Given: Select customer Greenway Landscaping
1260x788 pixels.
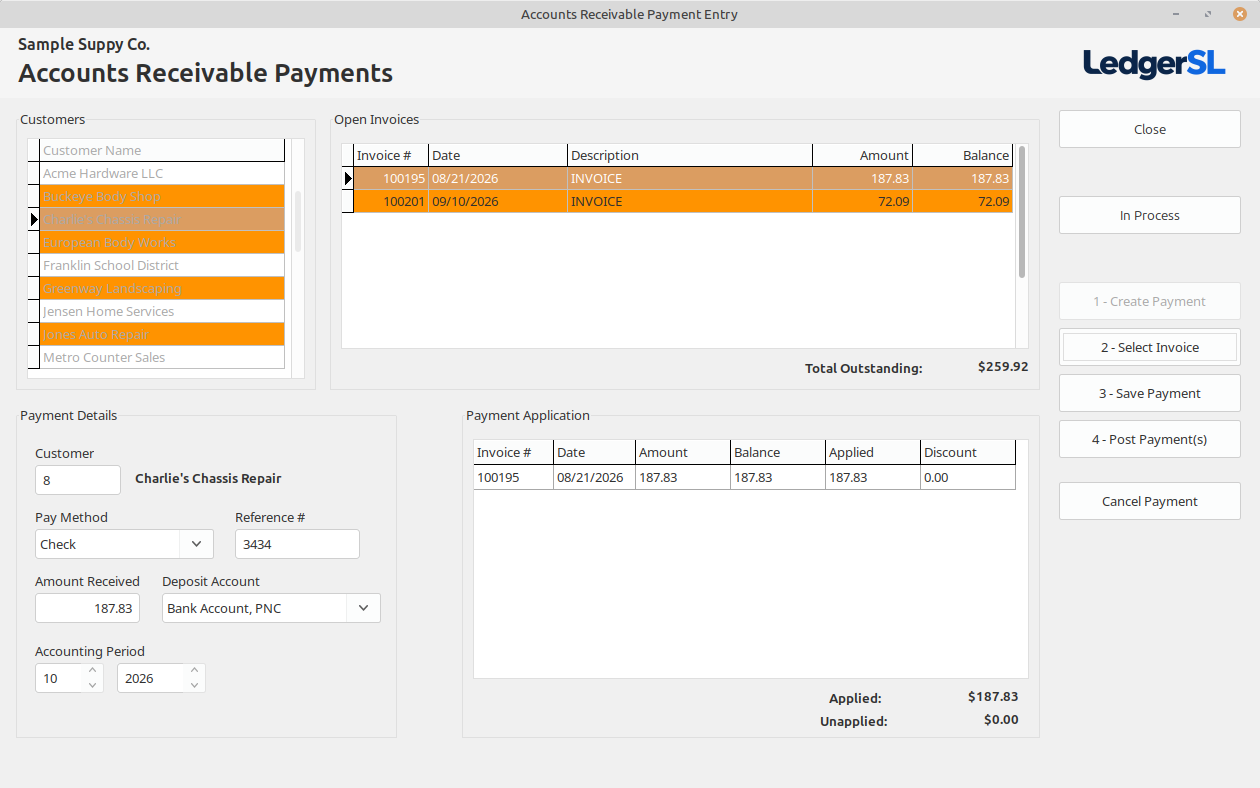Looking at the screenshot, I should pos(163,288).
